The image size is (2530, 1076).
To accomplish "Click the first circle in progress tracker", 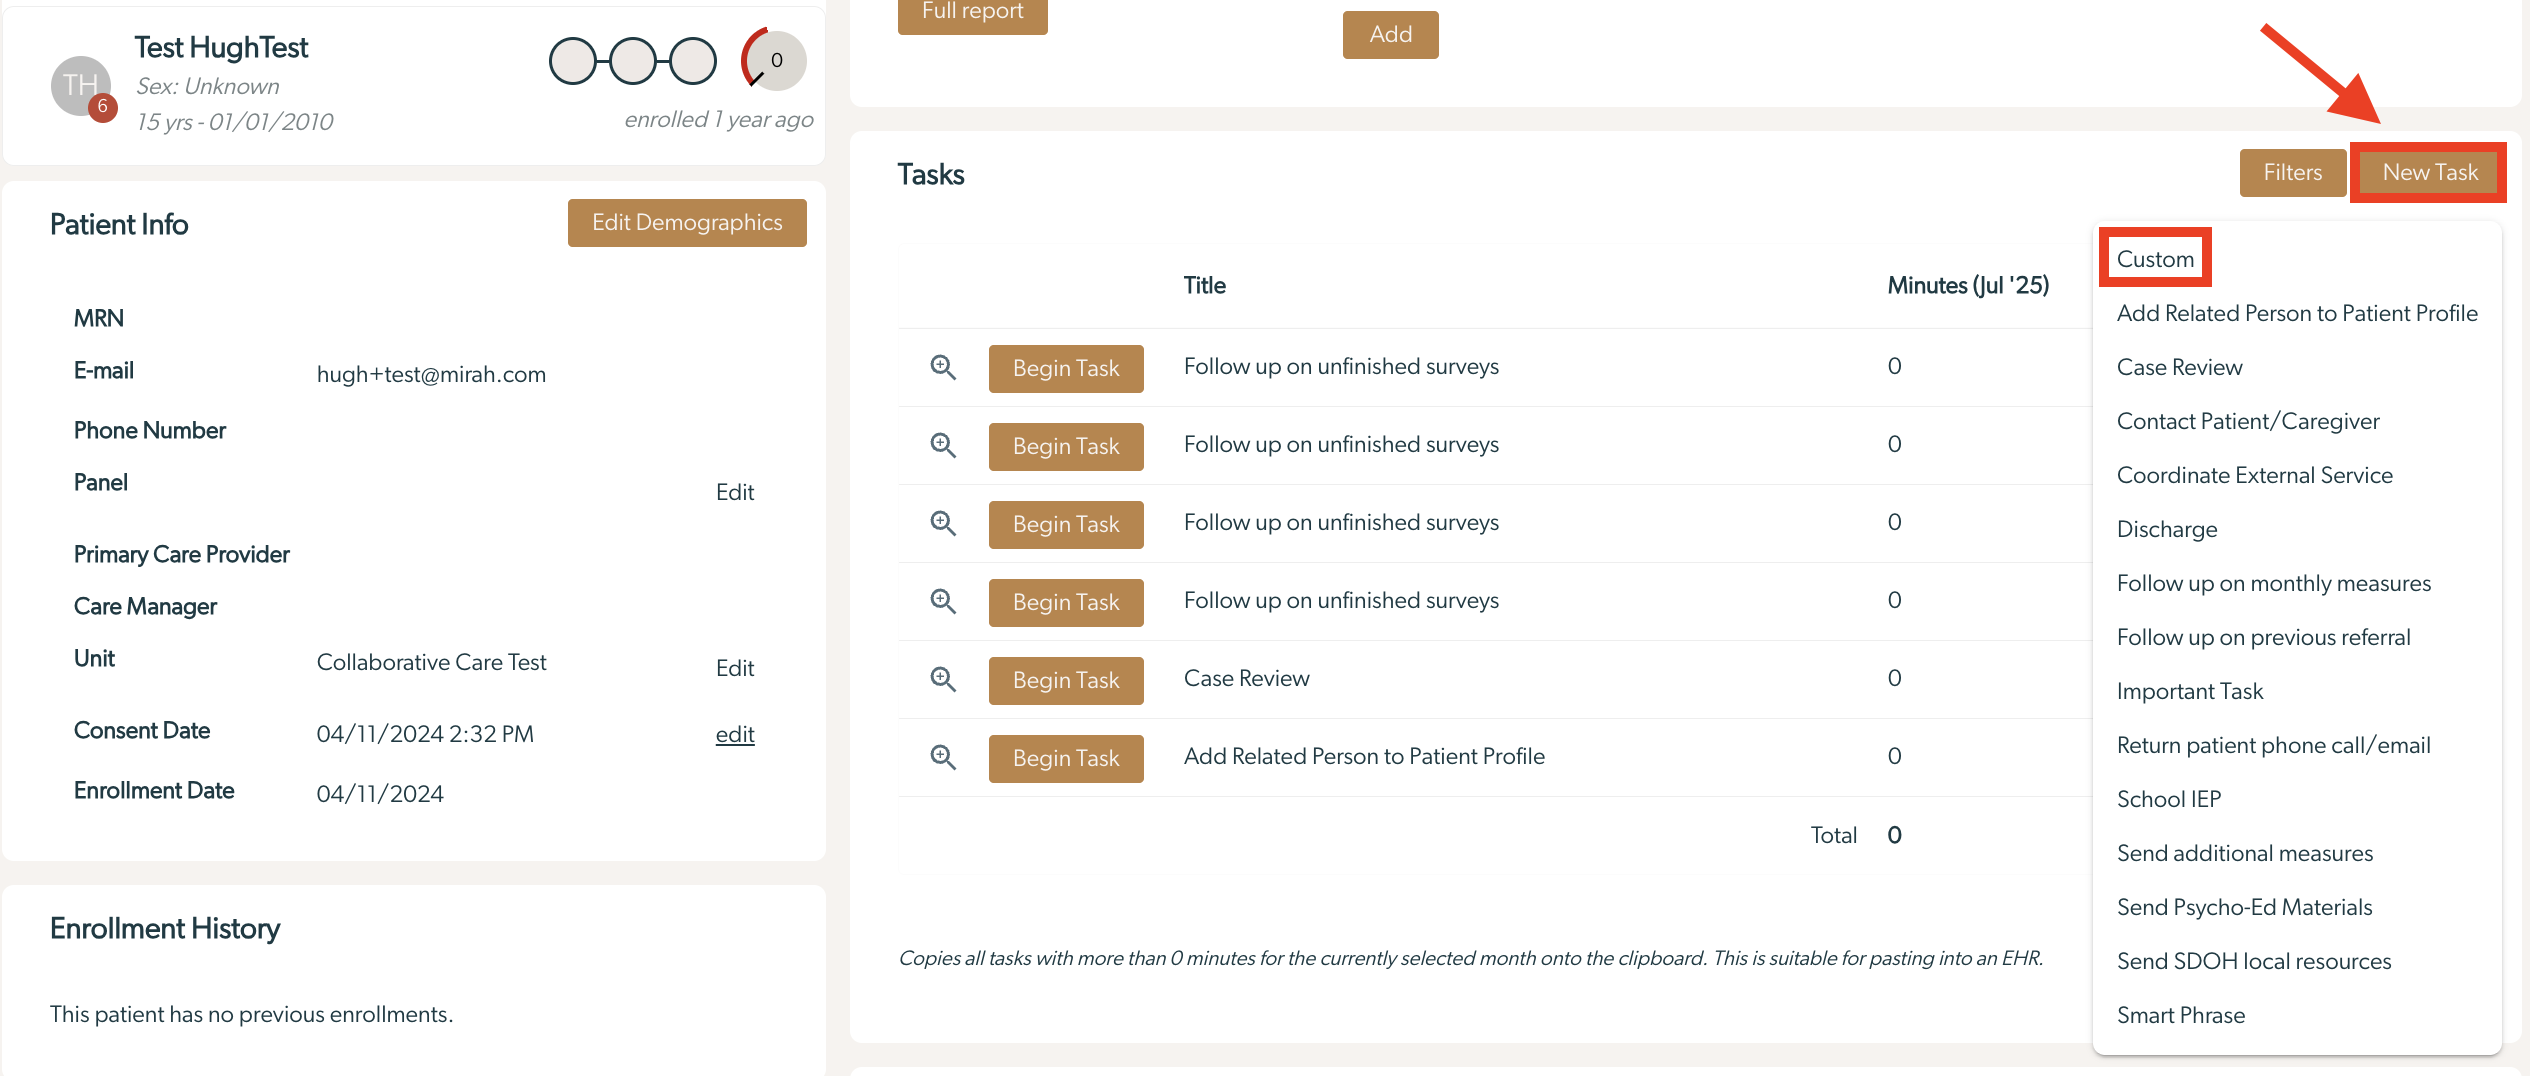I will coord(573,61).
